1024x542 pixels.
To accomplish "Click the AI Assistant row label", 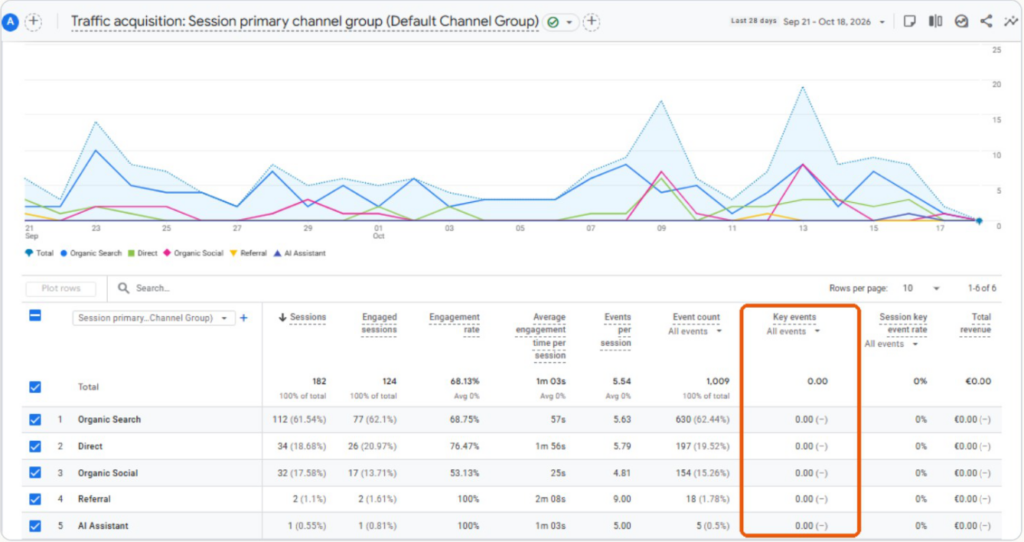I will [103, 526].
